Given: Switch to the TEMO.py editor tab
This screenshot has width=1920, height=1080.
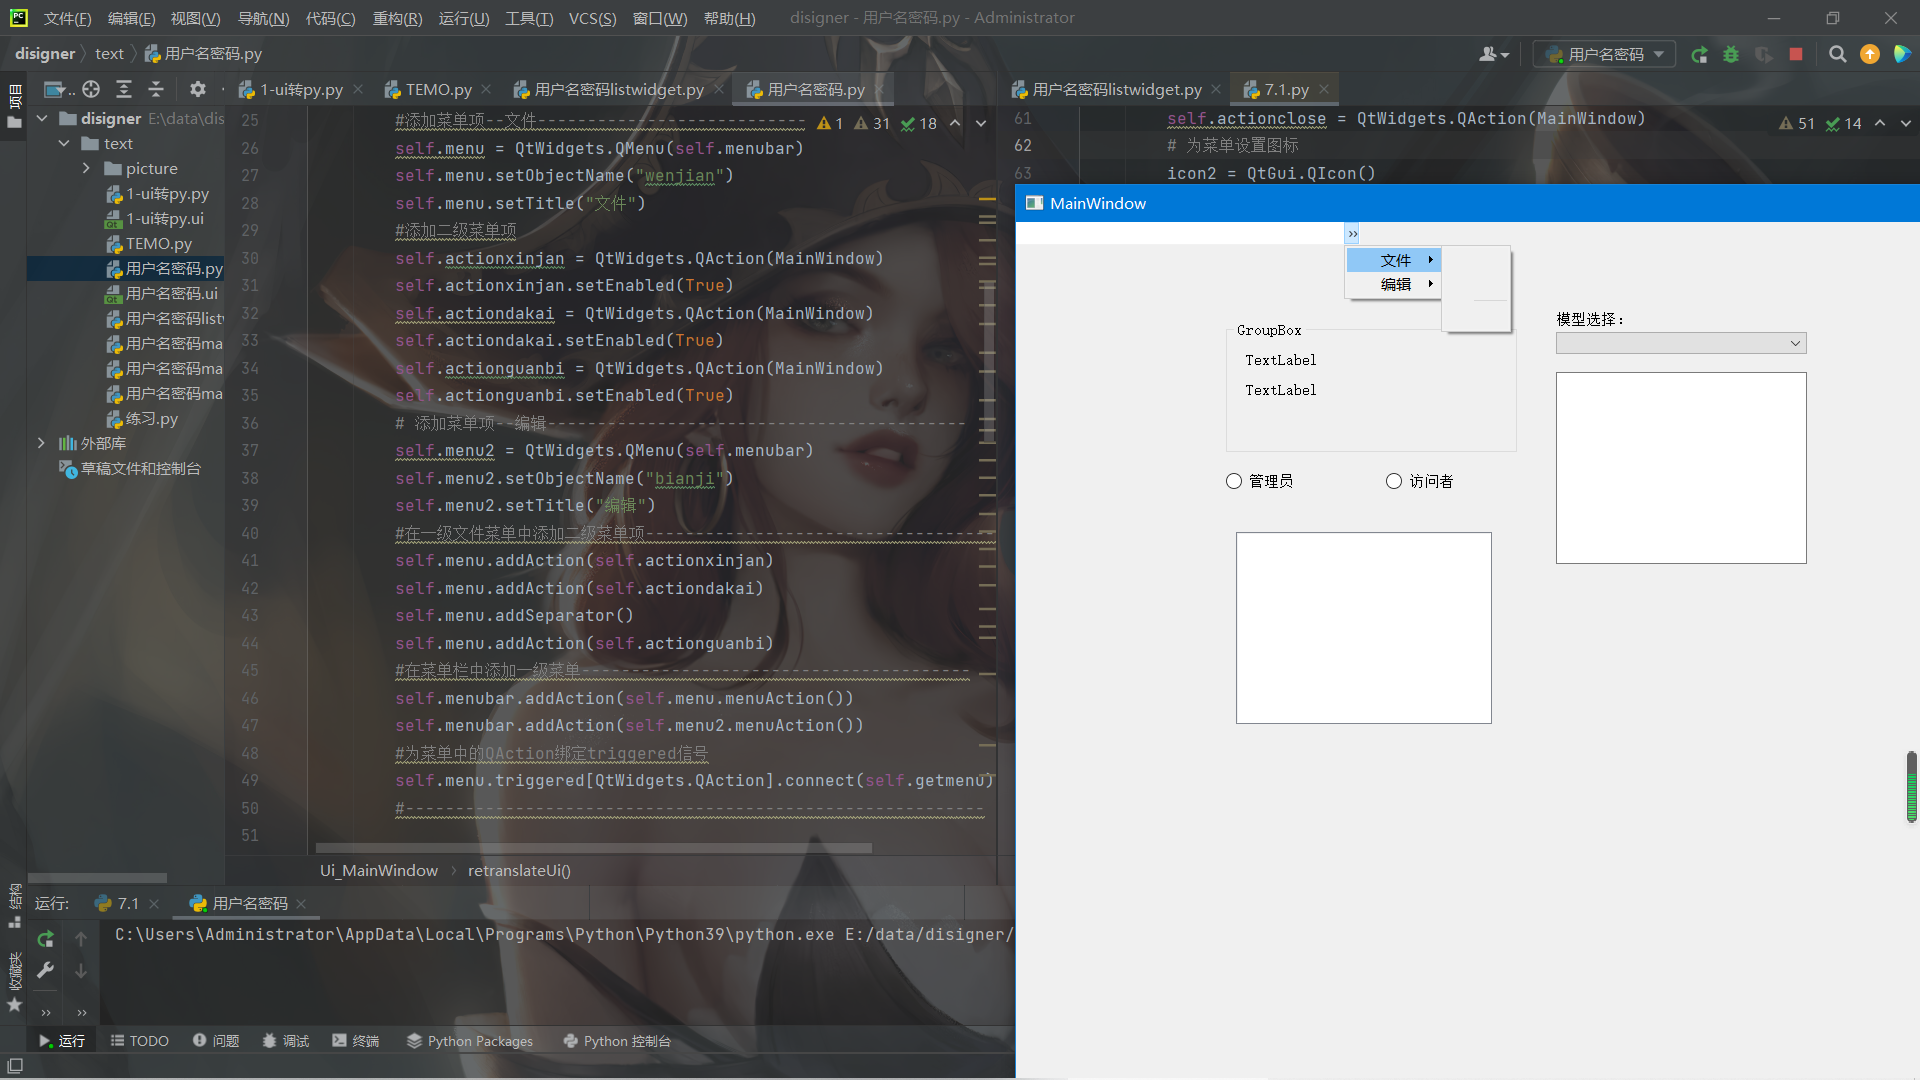Looking at the screenshot, I should click(x=438, y=89).
